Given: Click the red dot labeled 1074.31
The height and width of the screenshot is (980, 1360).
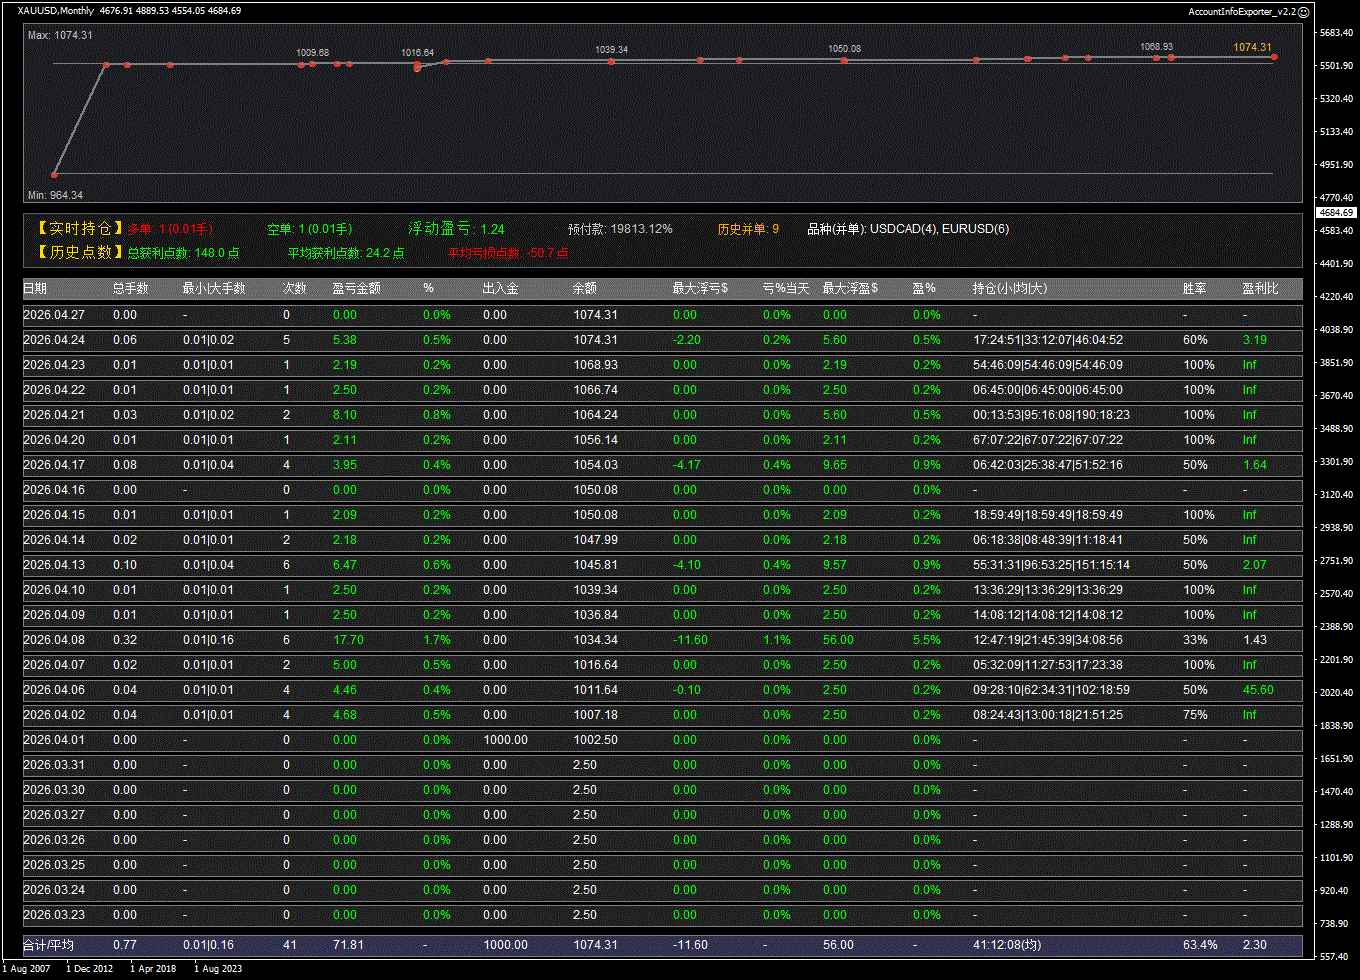Looking at the screenshot, I should tap(1274, 57).
